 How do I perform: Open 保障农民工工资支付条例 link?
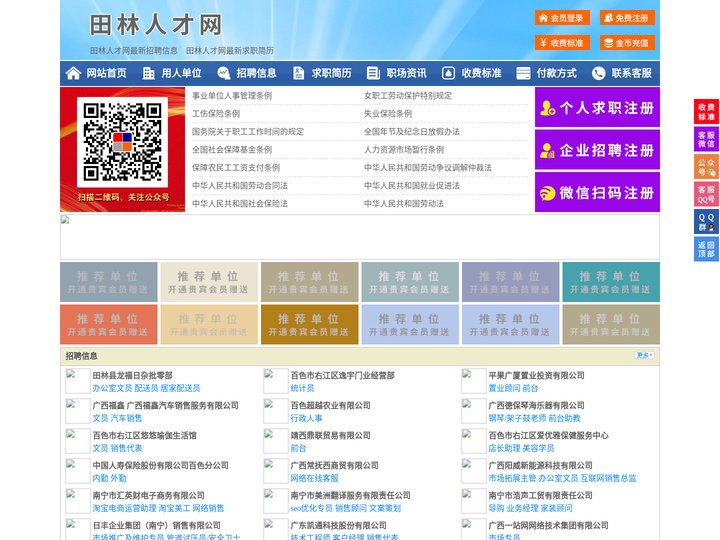(x=236, y=168)
